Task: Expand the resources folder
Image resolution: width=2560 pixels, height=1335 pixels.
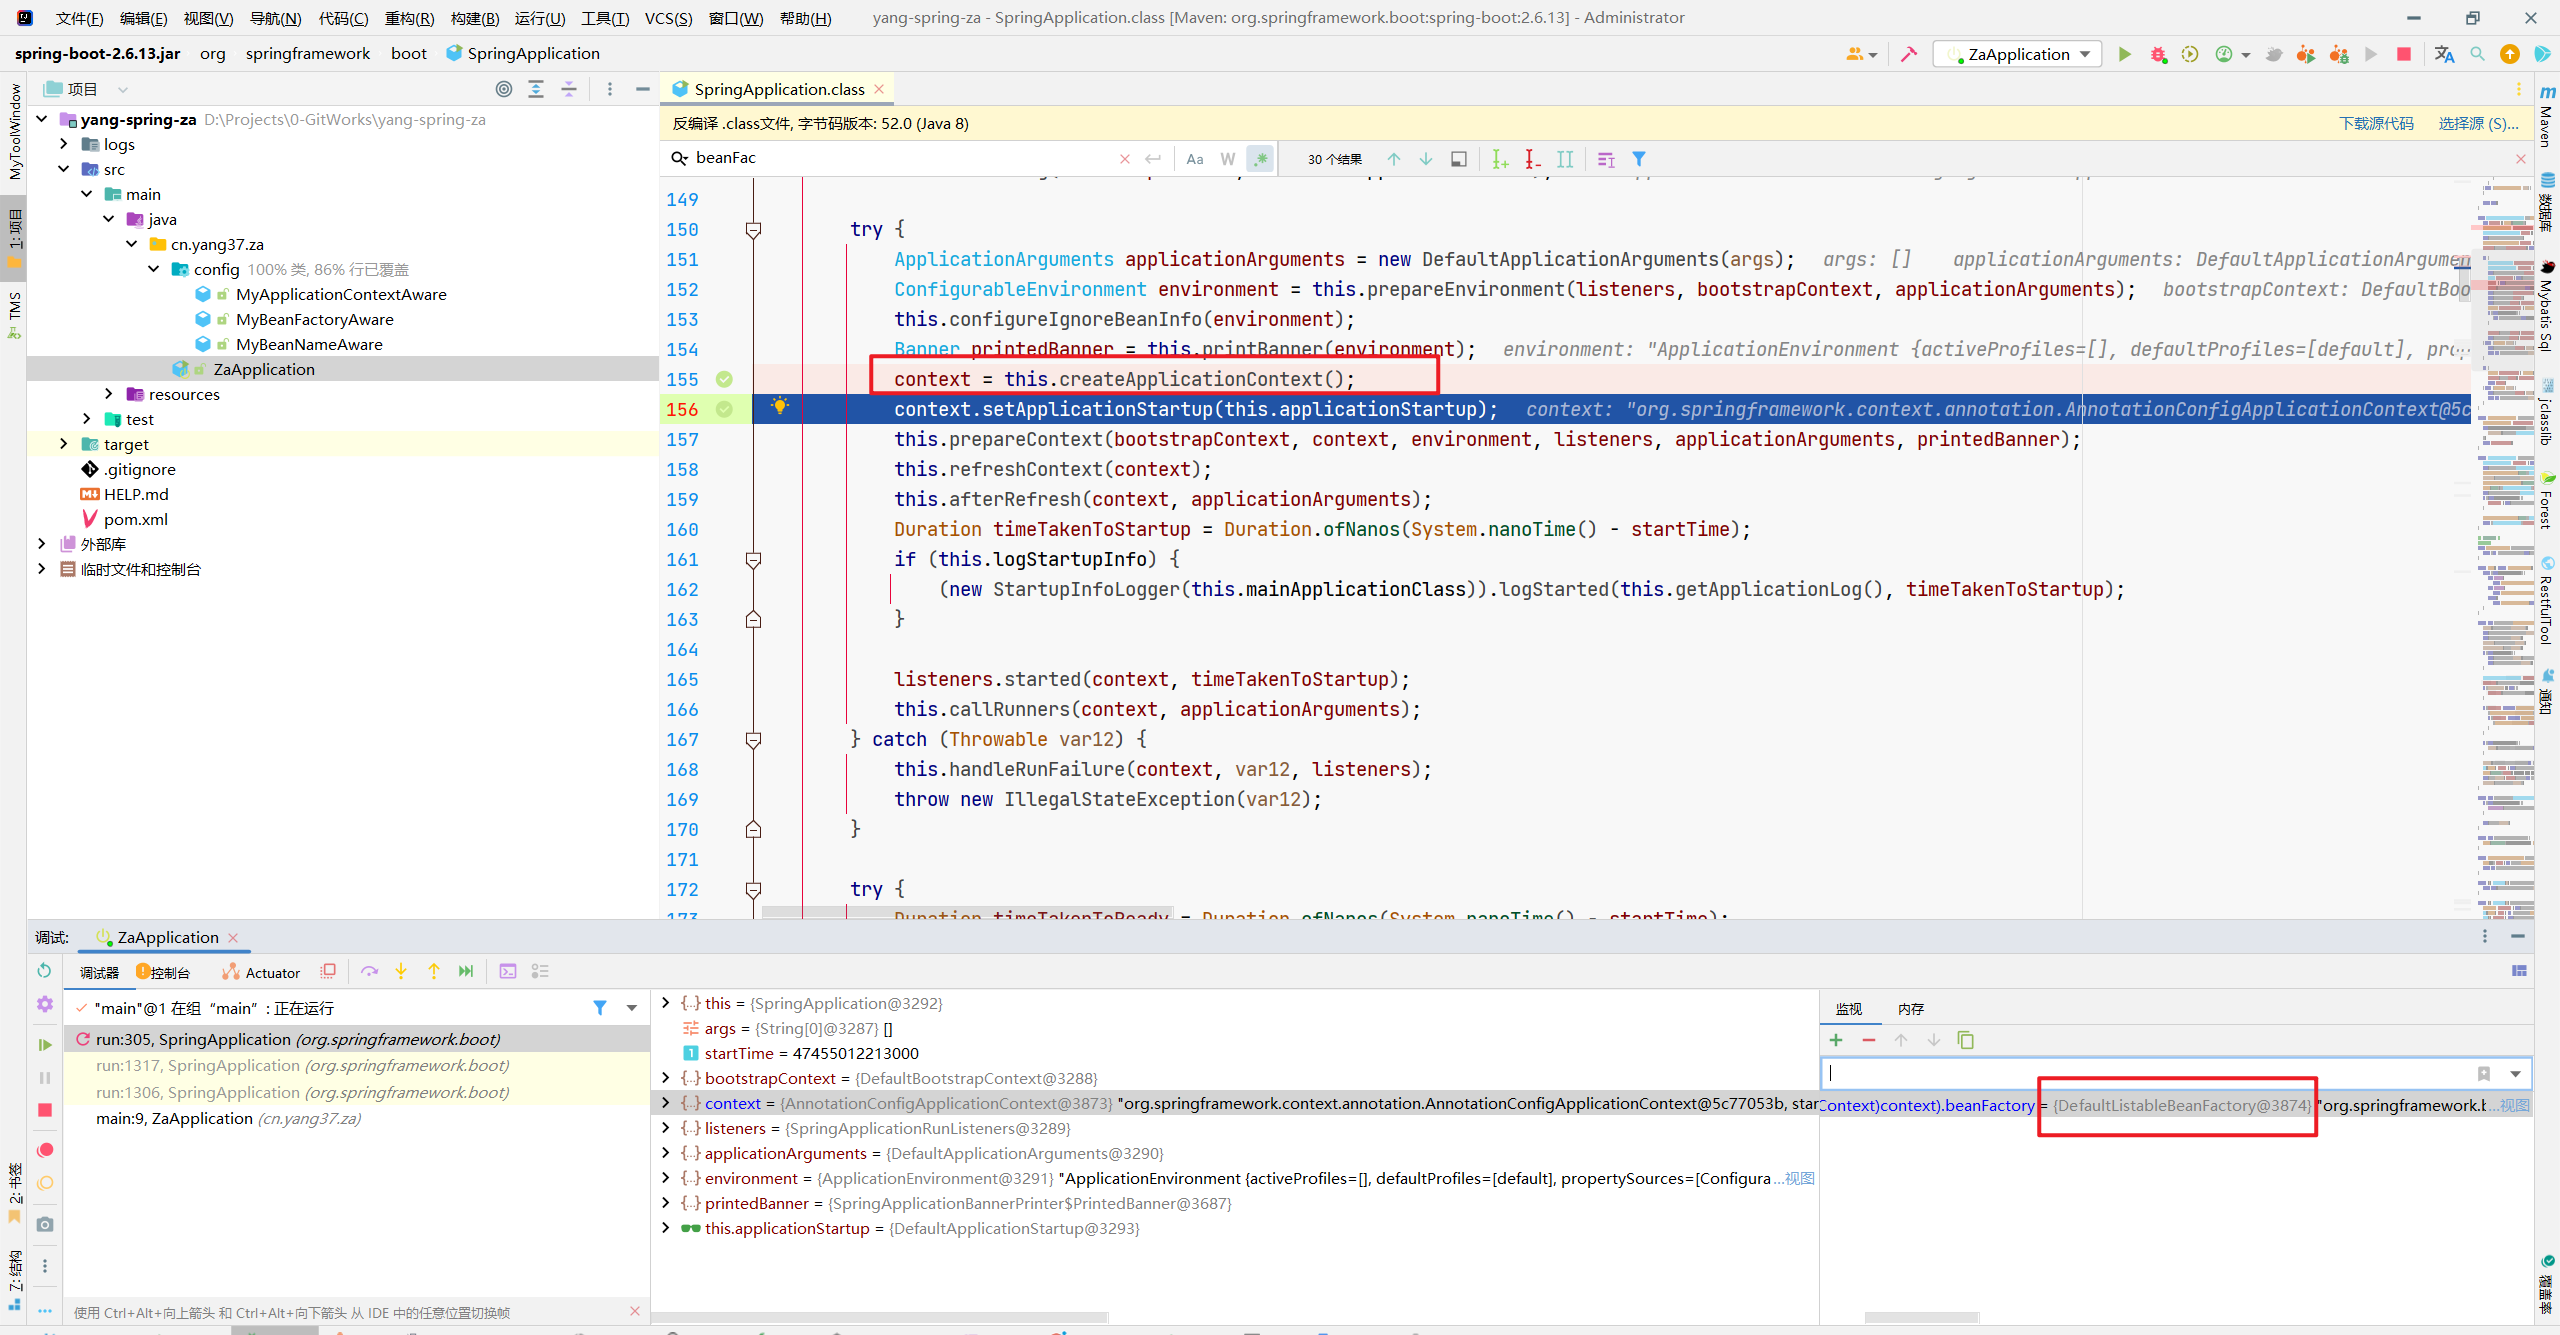Action: (109, 394)
